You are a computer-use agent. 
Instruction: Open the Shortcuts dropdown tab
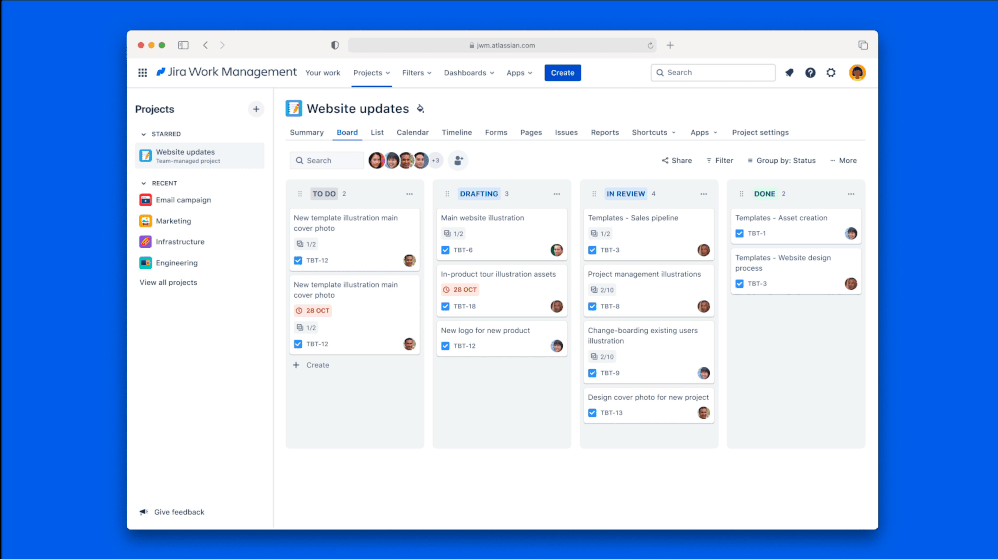tap(654, 132)
